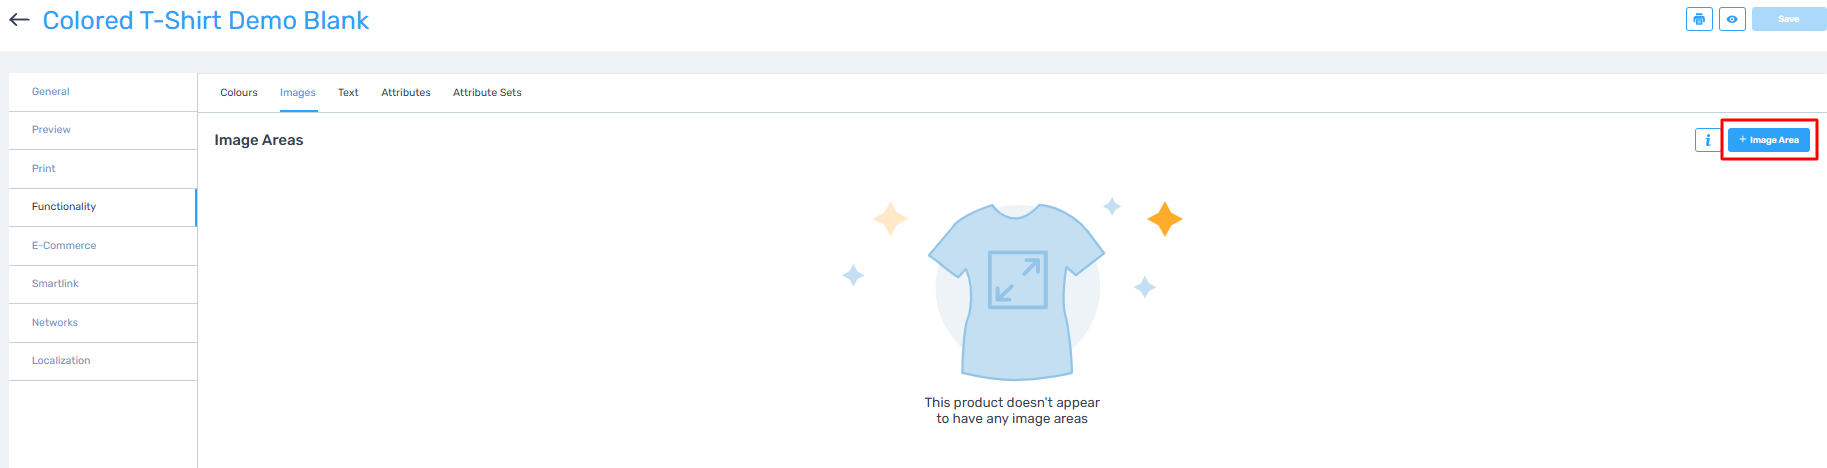1827x468 pixels.
Task: Click the eye preview icon
Action: tap(1732, 19)
